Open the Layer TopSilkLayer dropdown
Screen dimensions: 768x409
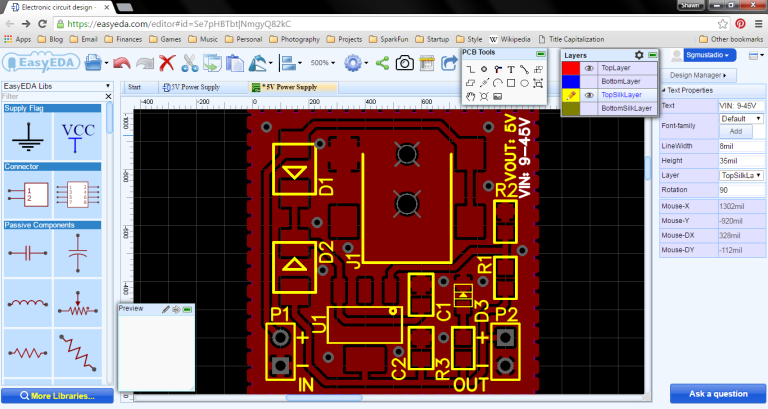click(742, 175)
